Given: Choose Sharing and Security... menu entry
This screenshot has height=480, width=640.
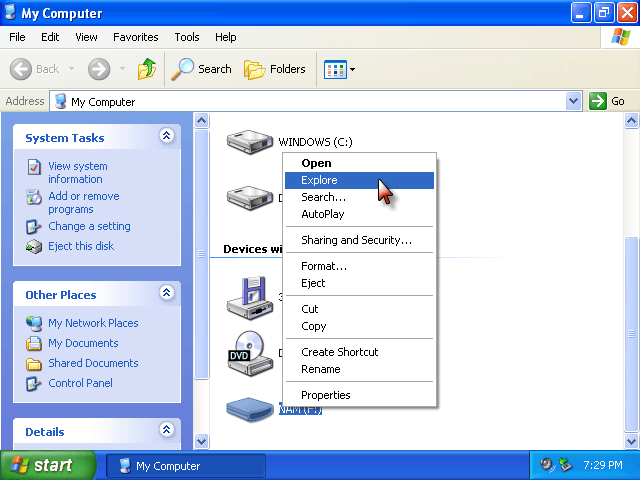Looking at the screenshot, I should click(x=359, y=240).
